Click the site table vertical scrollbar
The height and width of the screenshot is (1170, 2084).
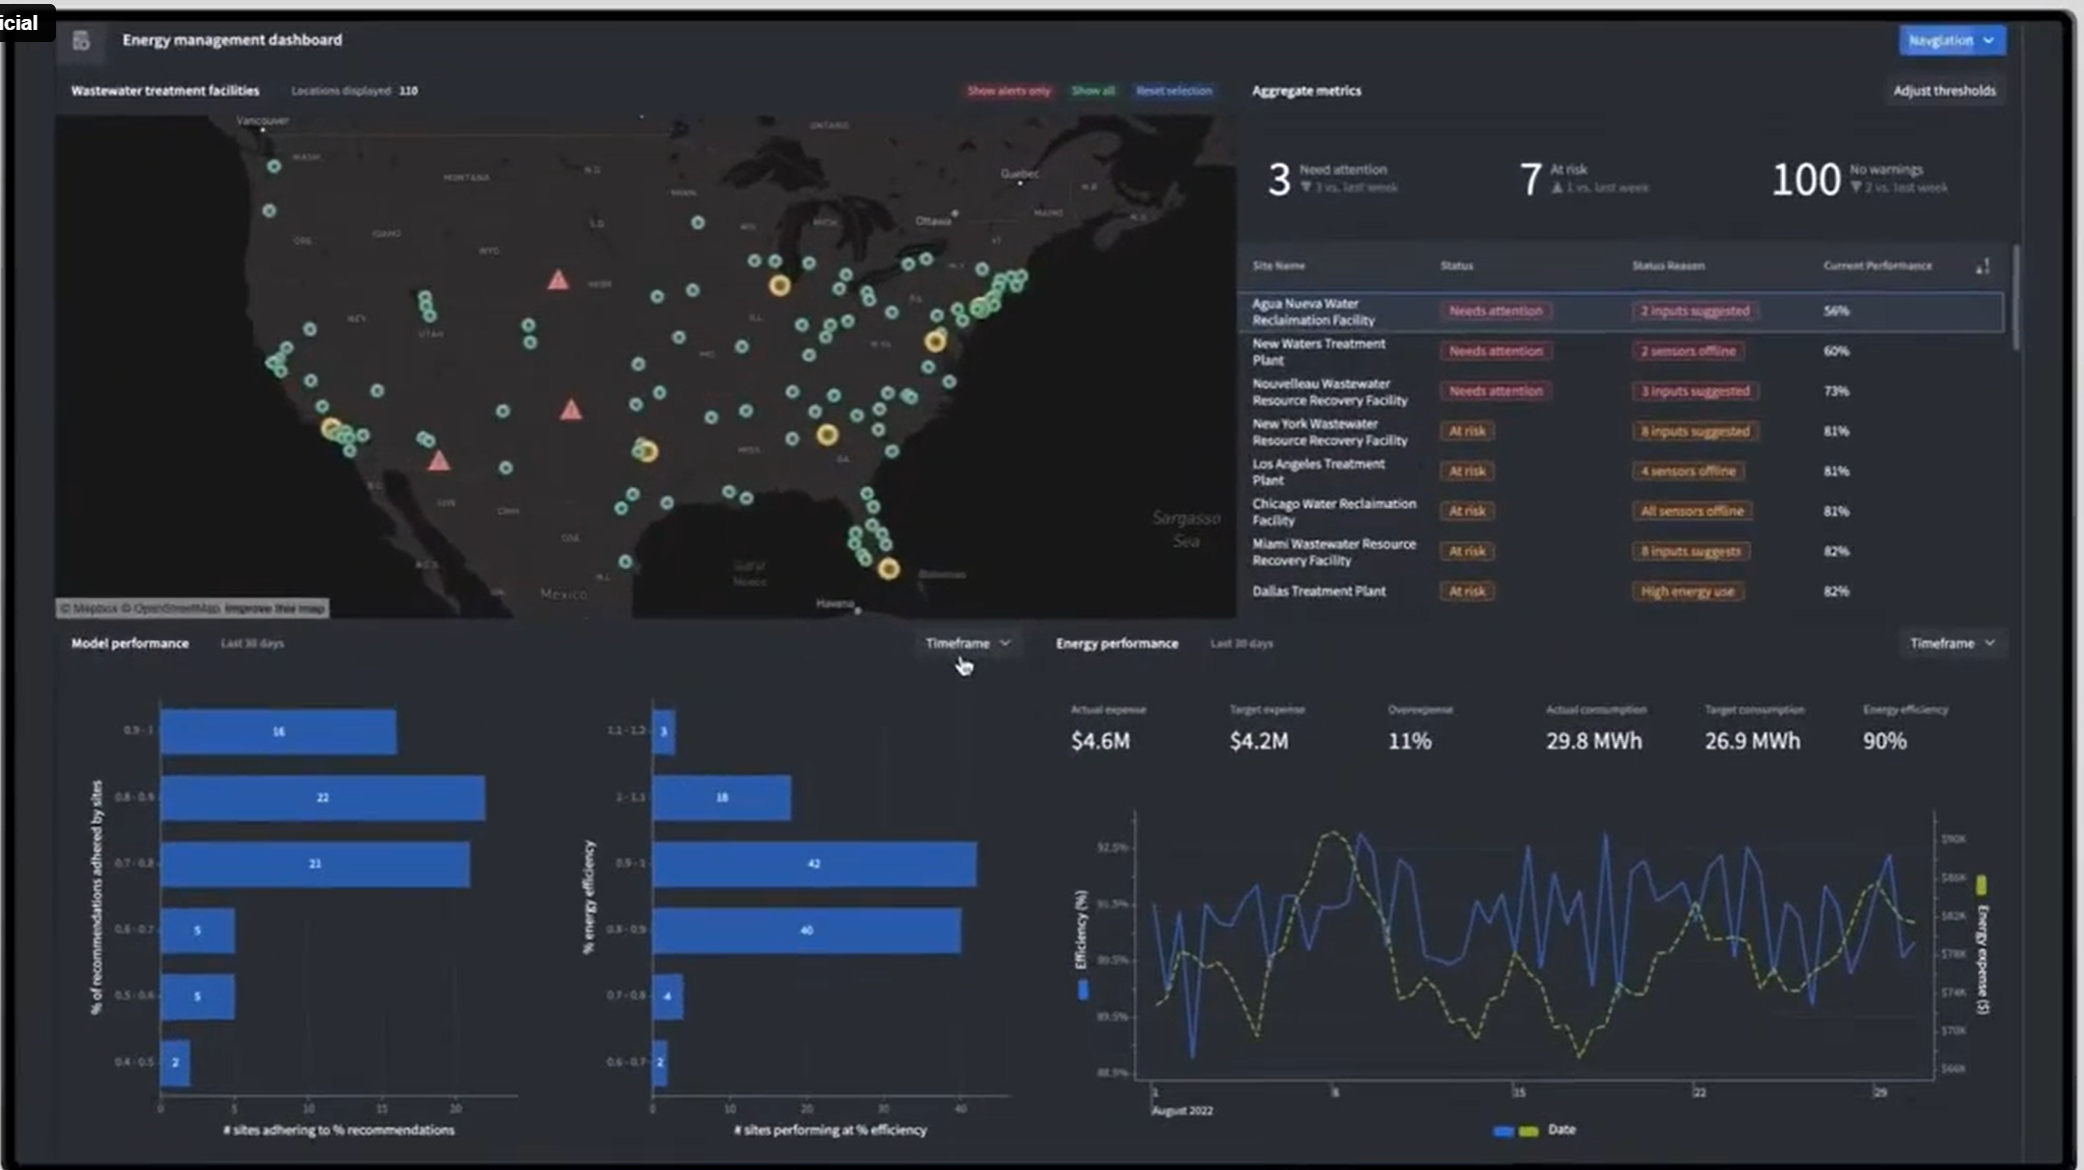[2015, 298]
